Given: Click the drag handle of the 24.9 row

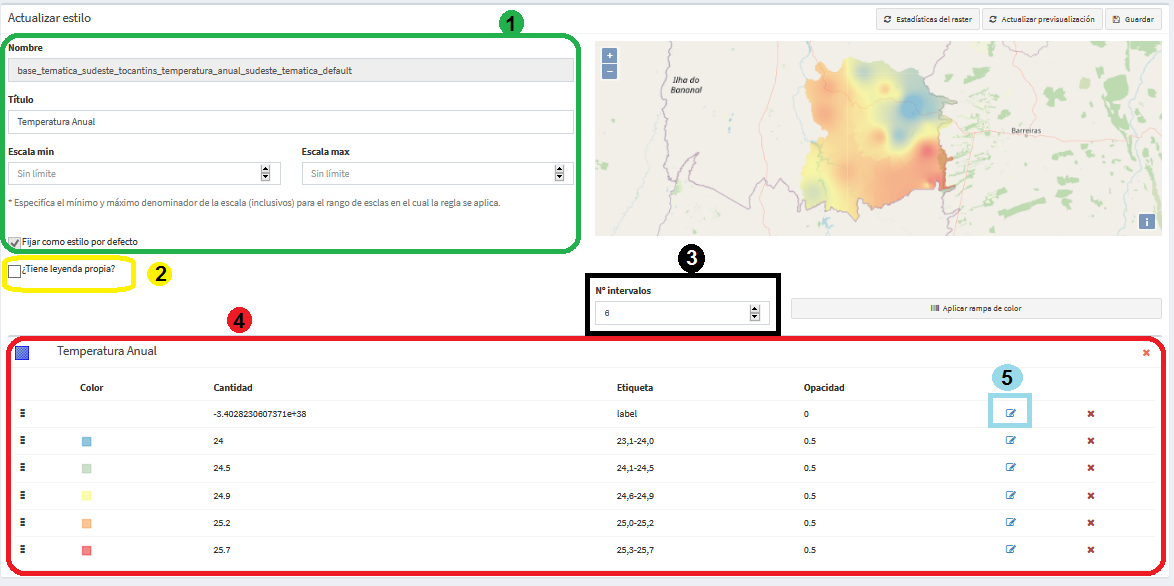Looking at the screenshot, I should point(23,495).
